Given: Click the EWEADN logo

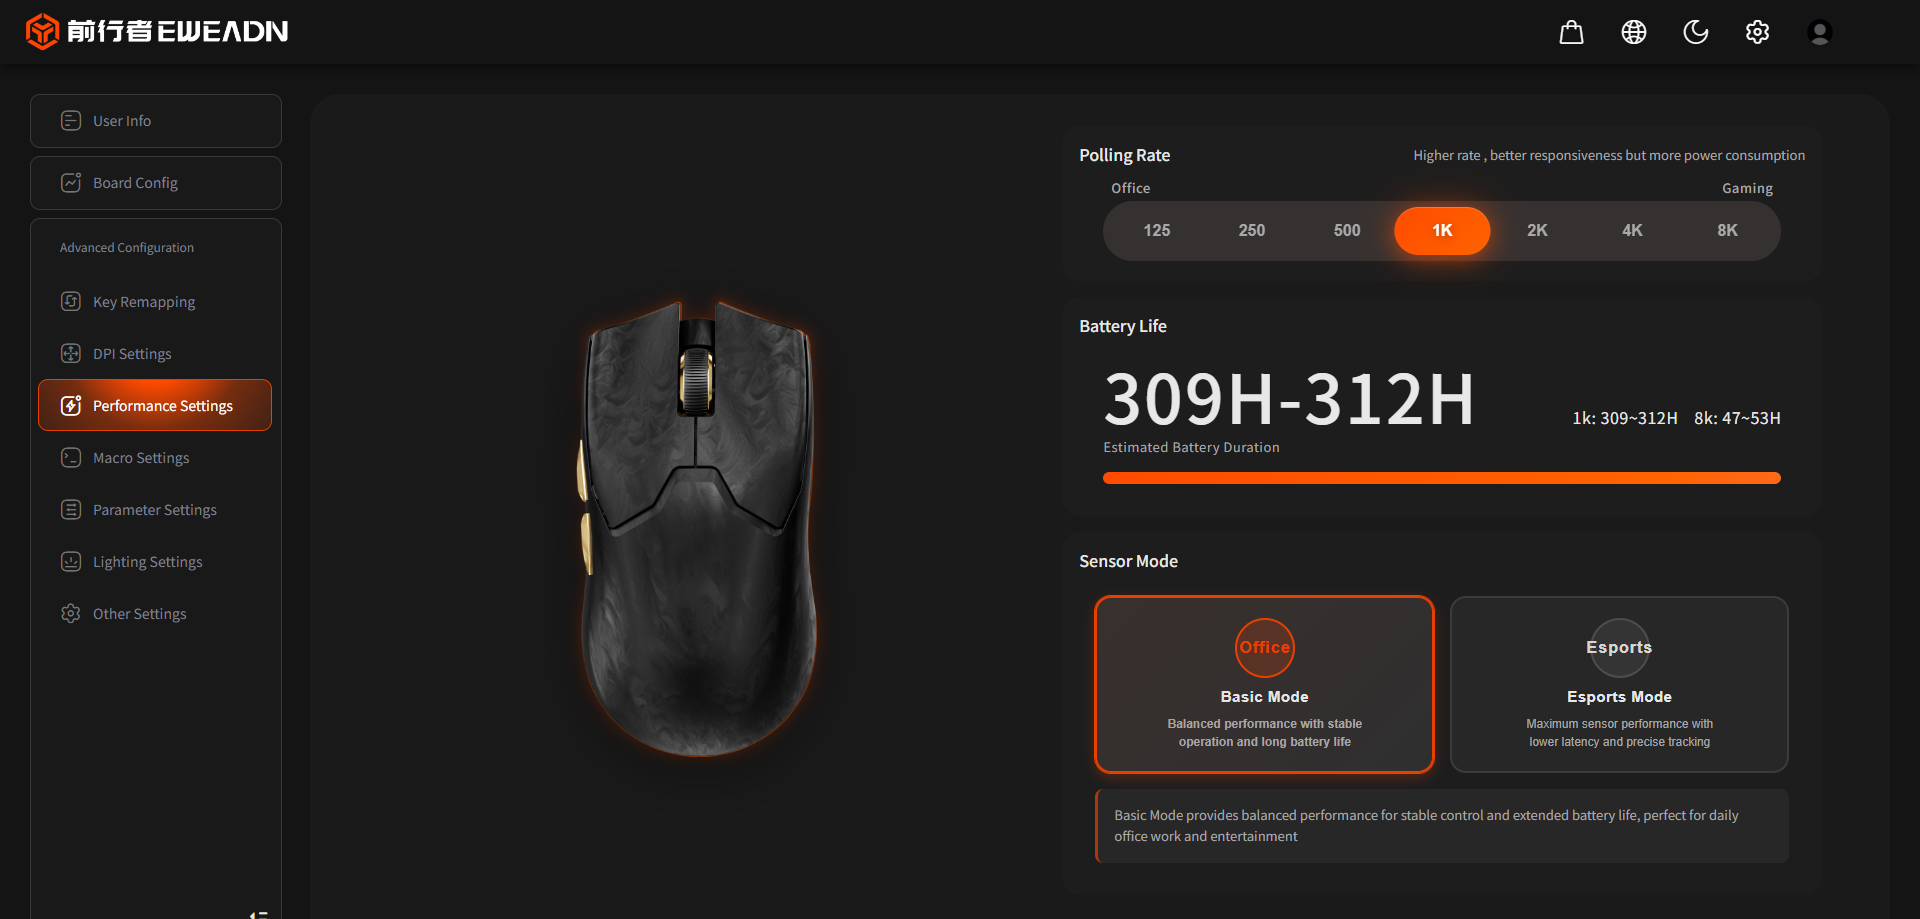Looking at the screenshot, I should (x=157, y=32).
